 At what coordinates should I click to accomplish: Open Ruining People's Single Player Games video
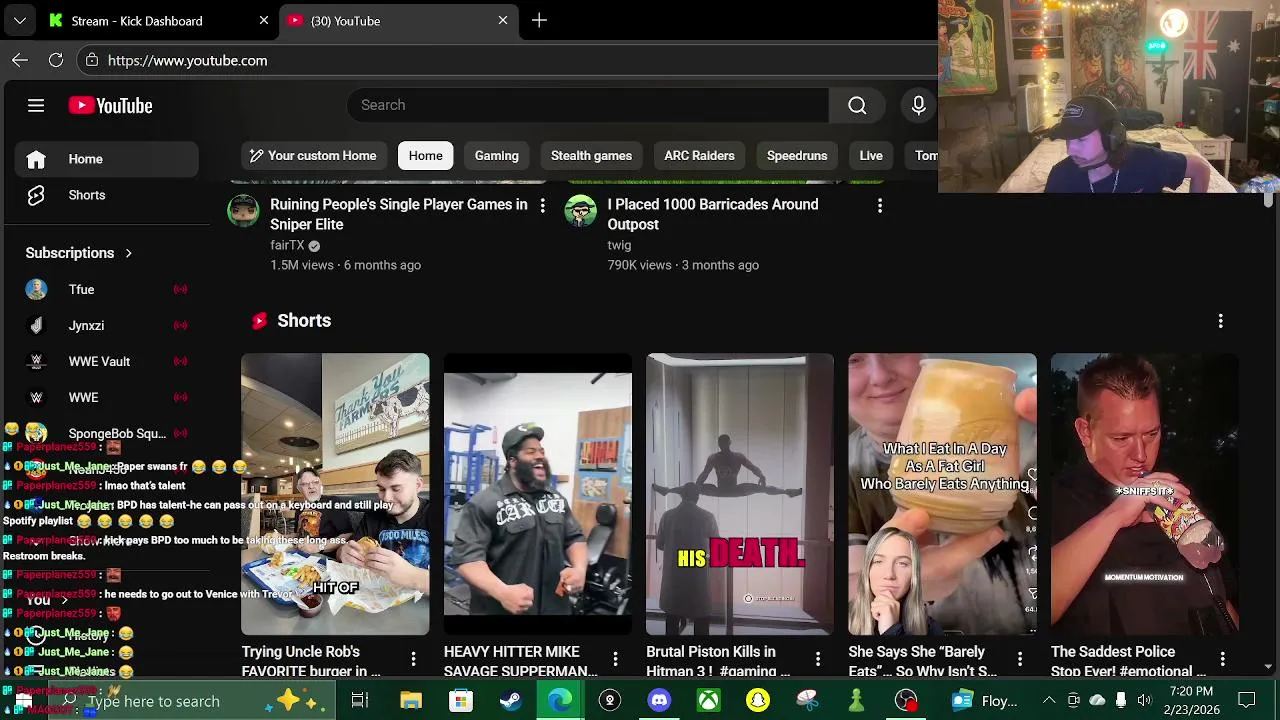click(x=398, y=214)
